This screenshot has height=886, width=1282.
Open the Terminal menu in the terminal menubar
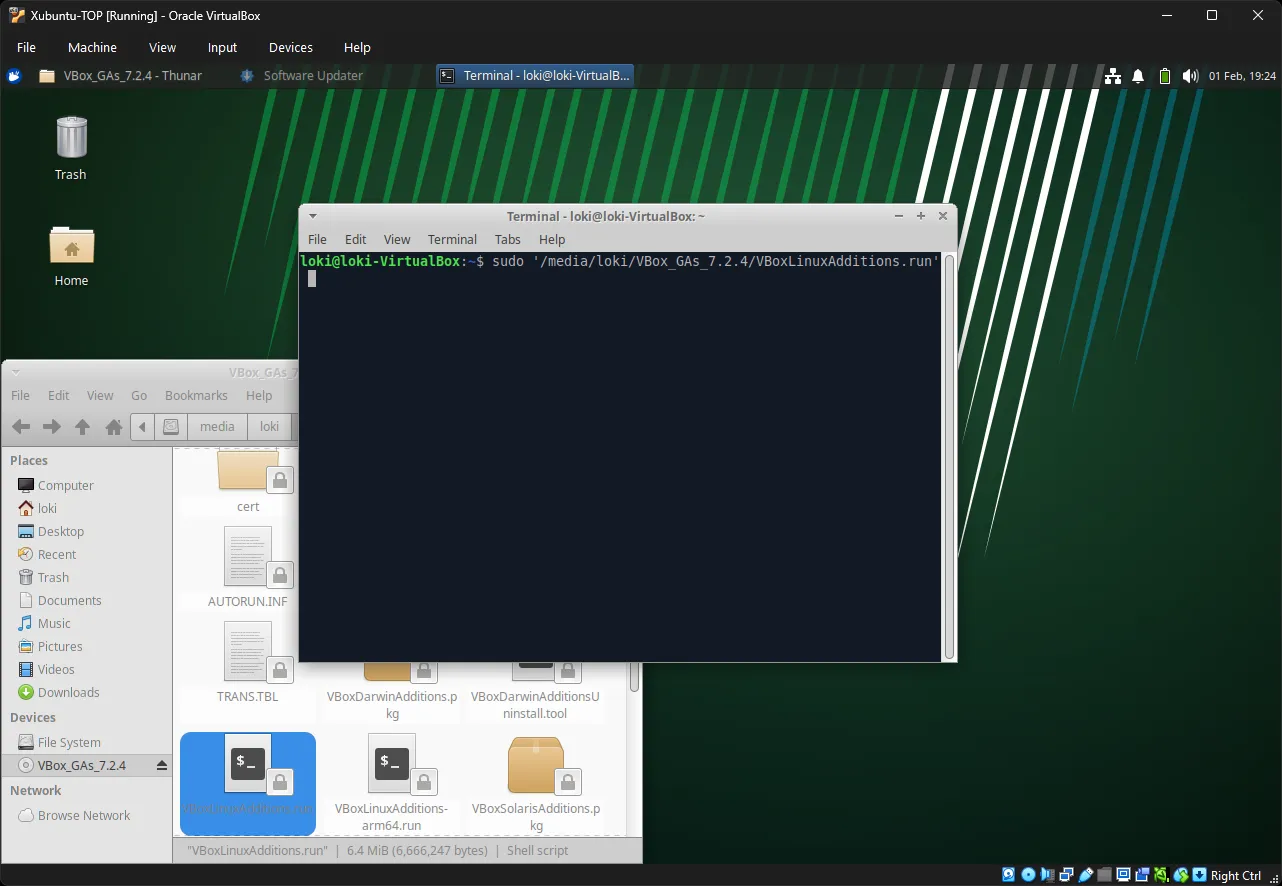pyautogui.click(x=452, y=240)
